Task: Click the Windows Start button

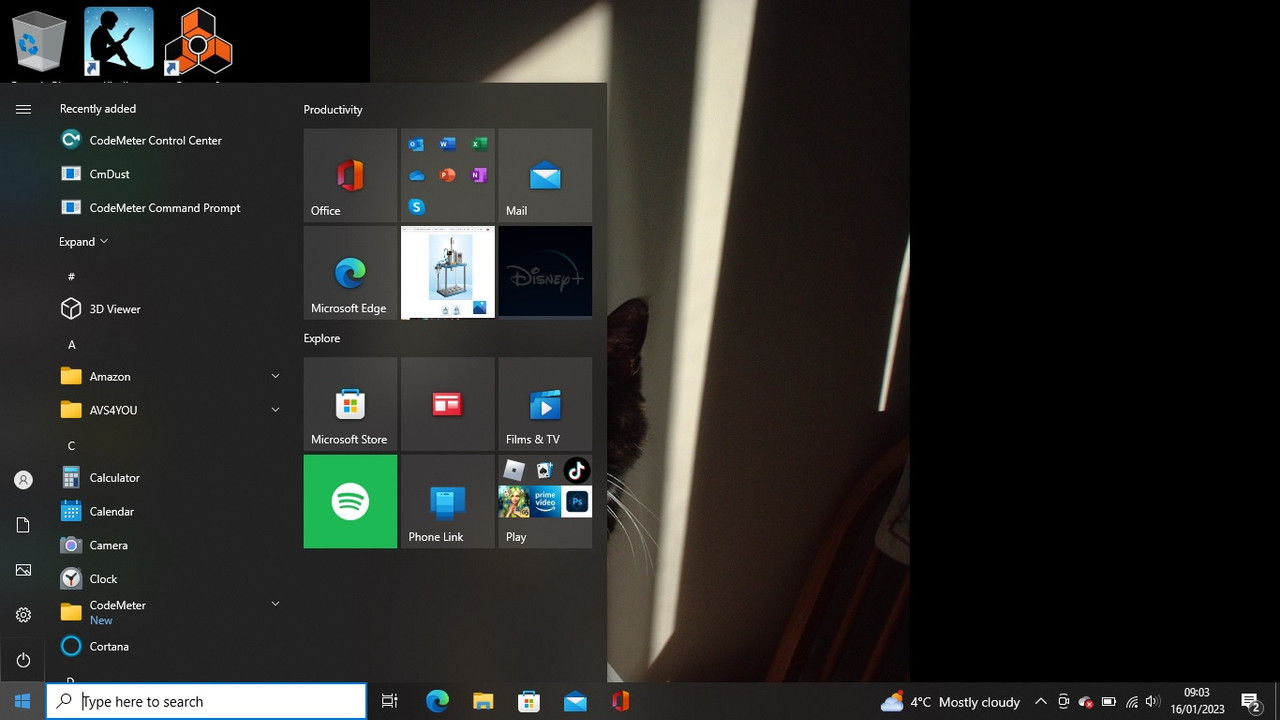Action: point(23,701)
